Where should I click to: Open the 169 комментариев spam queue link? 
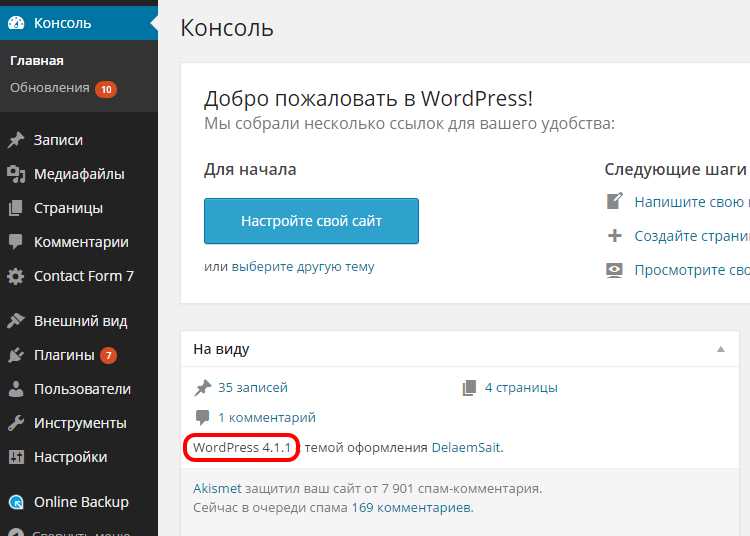(412, 507)
